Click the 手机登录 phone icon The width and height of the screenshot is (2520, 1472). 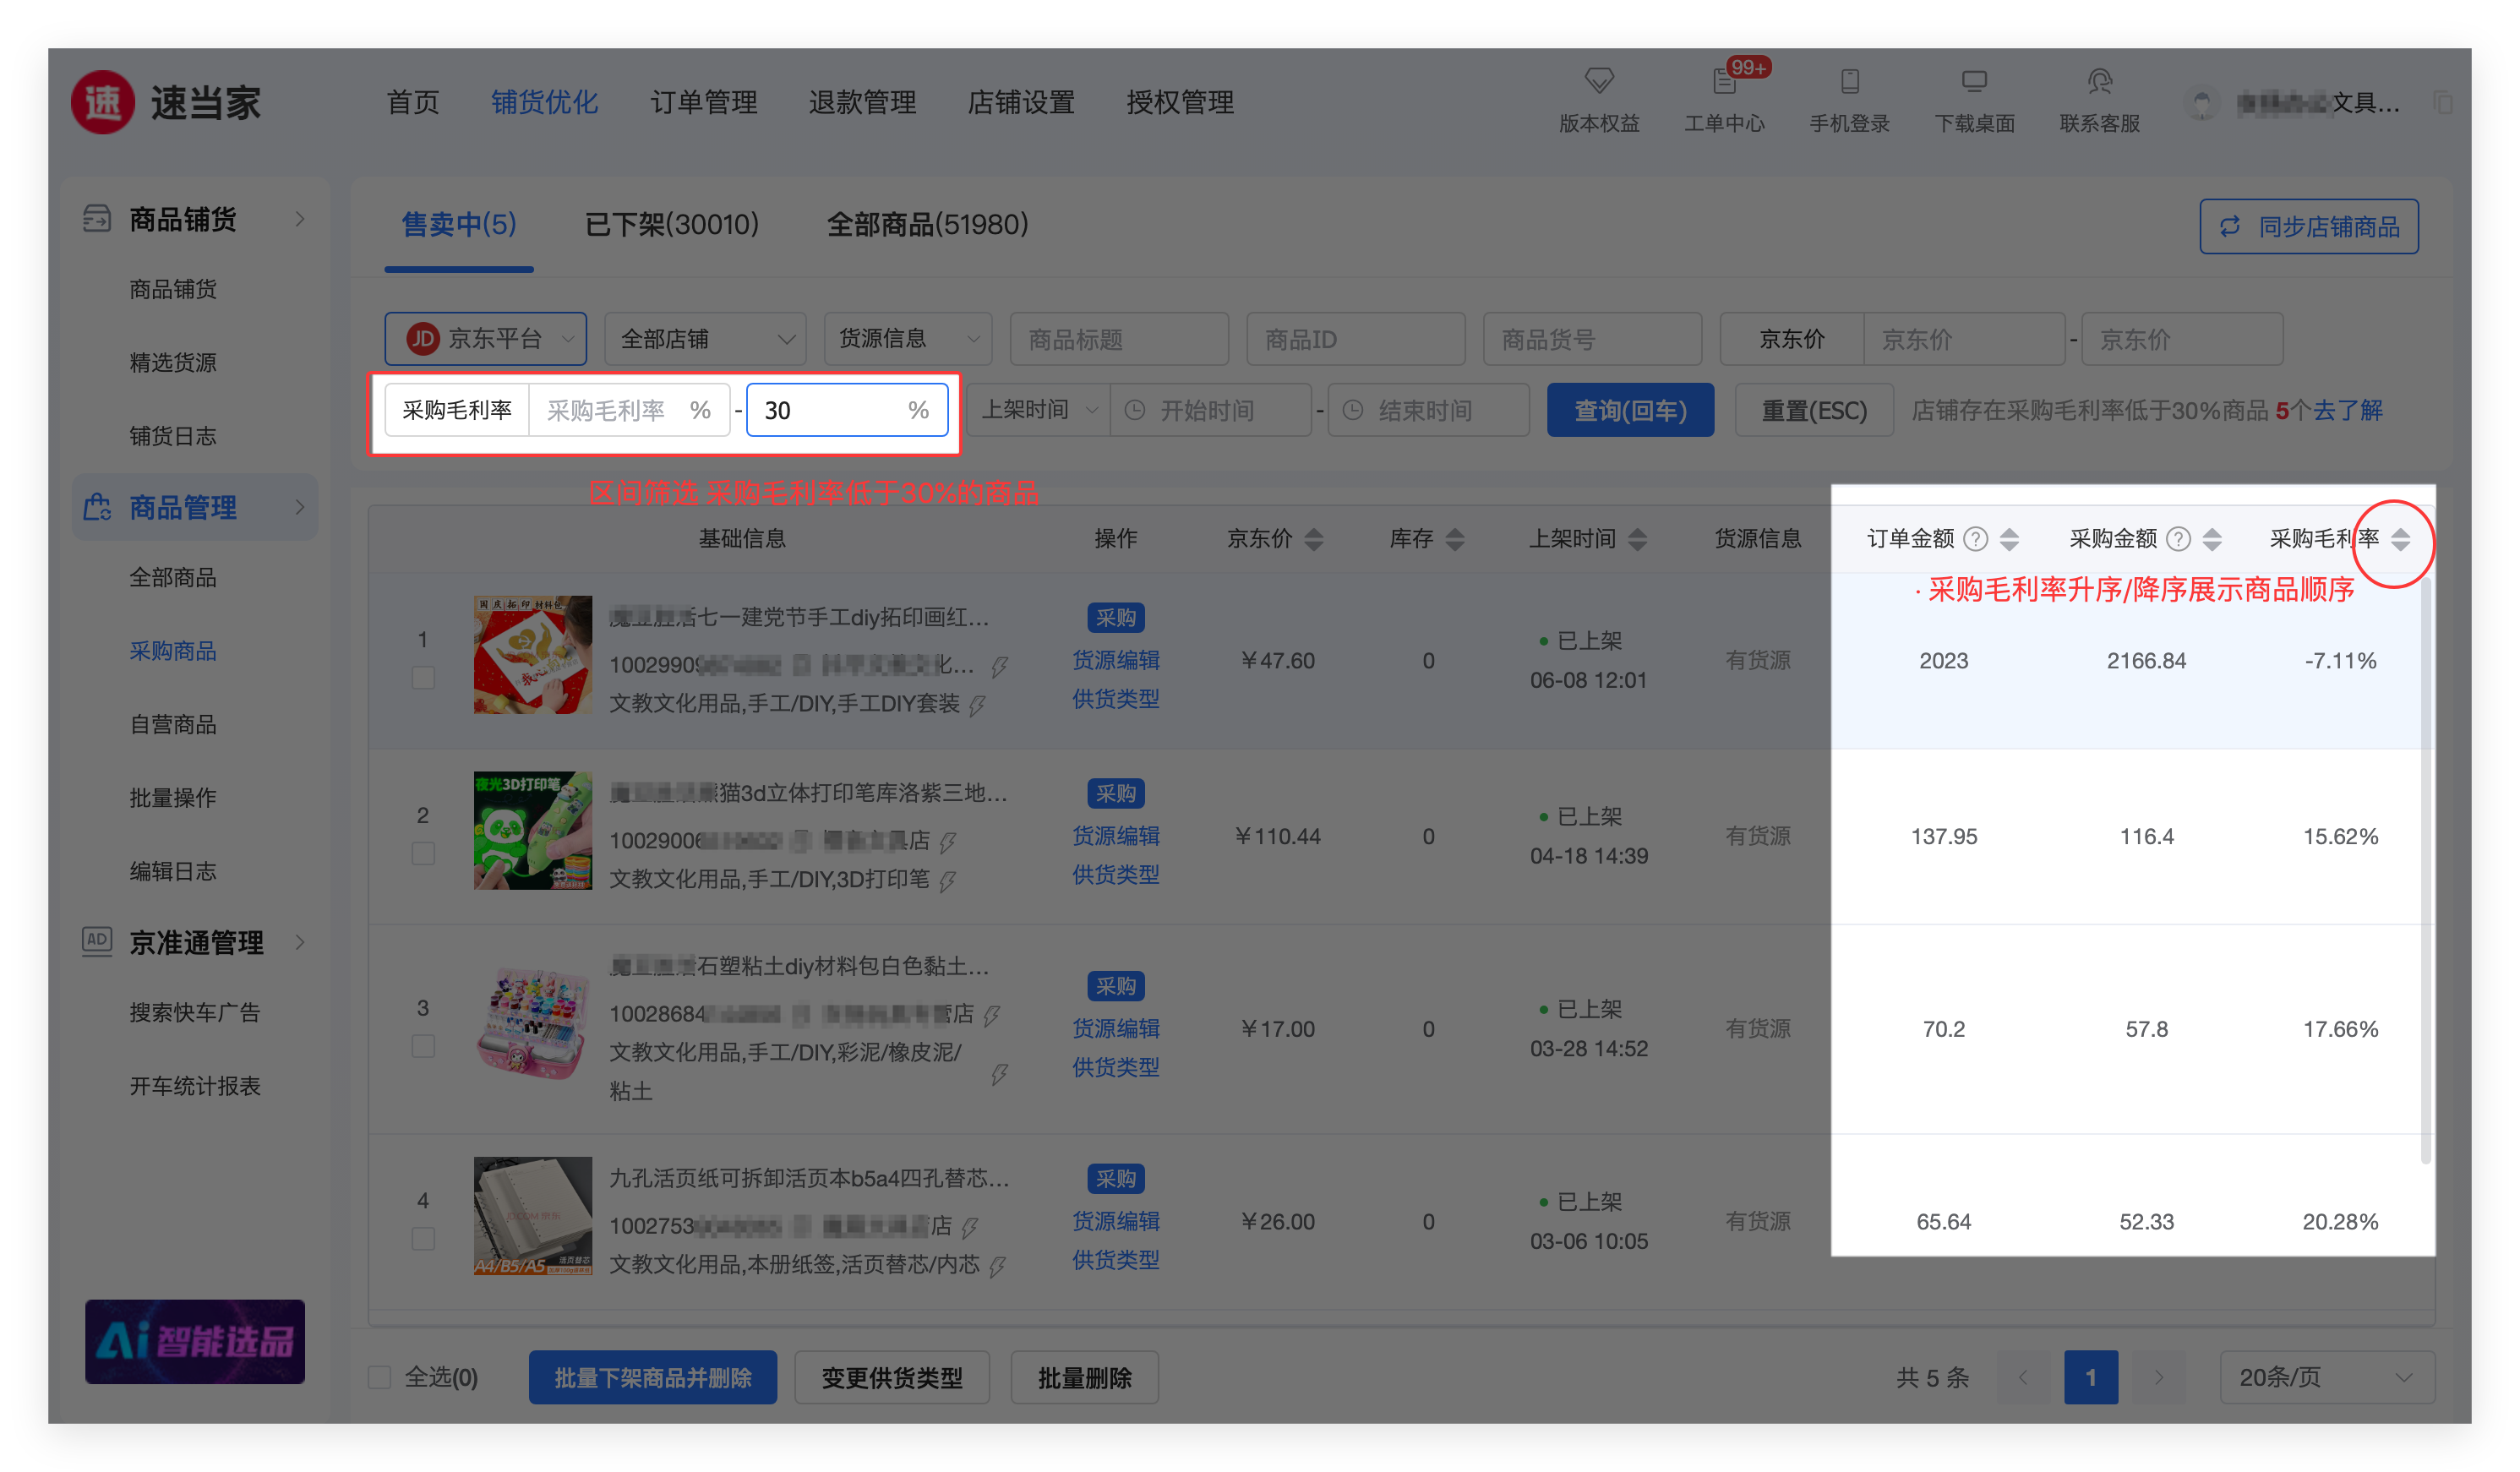pyautogui.click(x=1849, y=81)
